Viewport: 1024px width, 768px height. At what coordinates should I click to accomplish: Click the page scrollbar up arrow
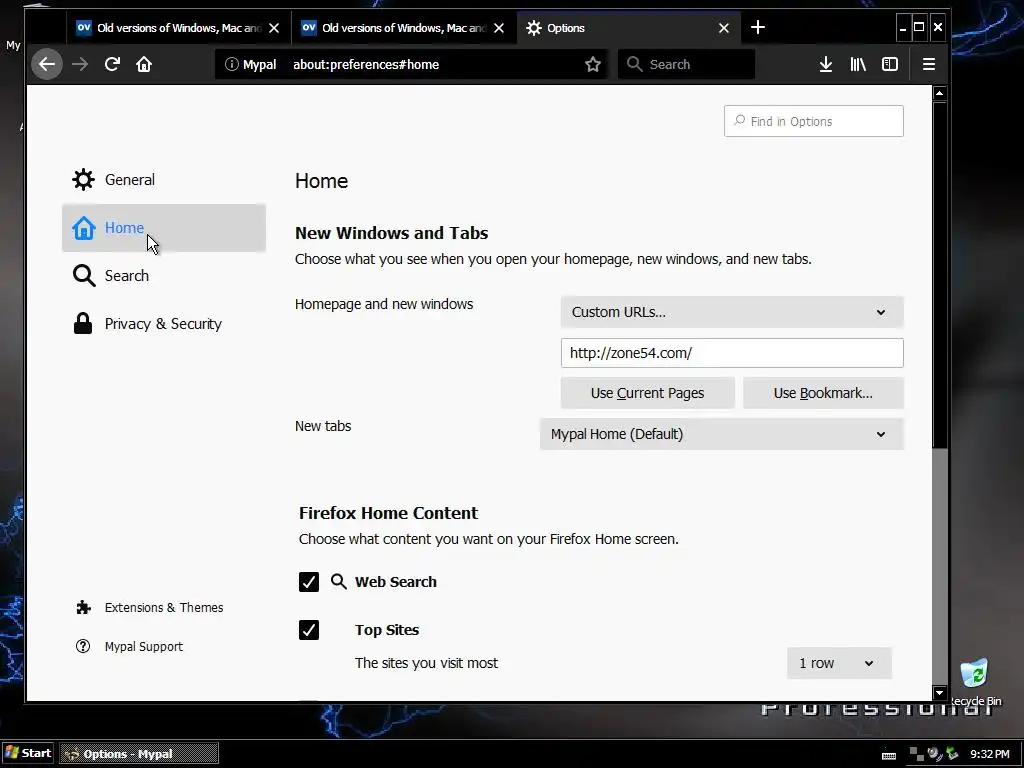tap(940, 93)
